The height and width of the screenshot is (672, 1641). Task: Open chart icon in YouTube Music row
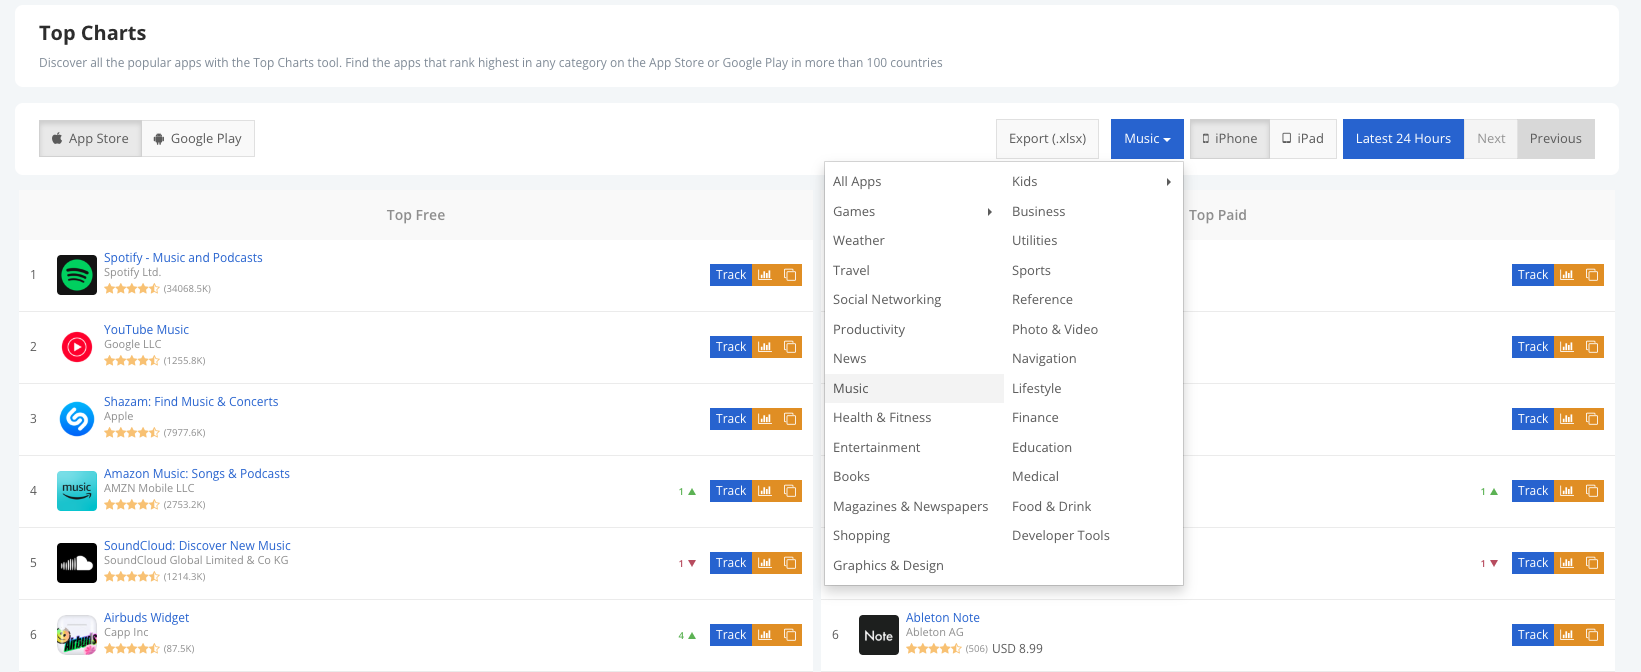[765, 347]
